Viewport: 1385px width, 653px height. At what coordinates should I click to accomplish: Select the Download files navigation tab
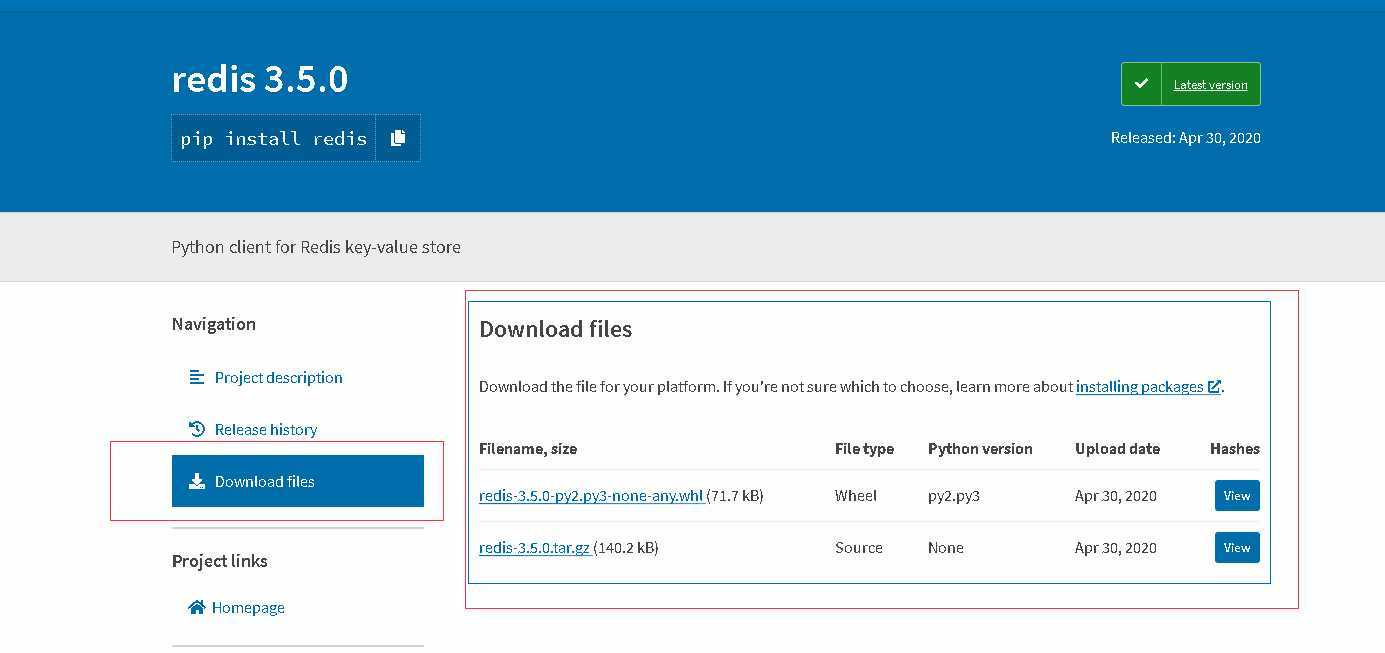click(x=298, y=481)
